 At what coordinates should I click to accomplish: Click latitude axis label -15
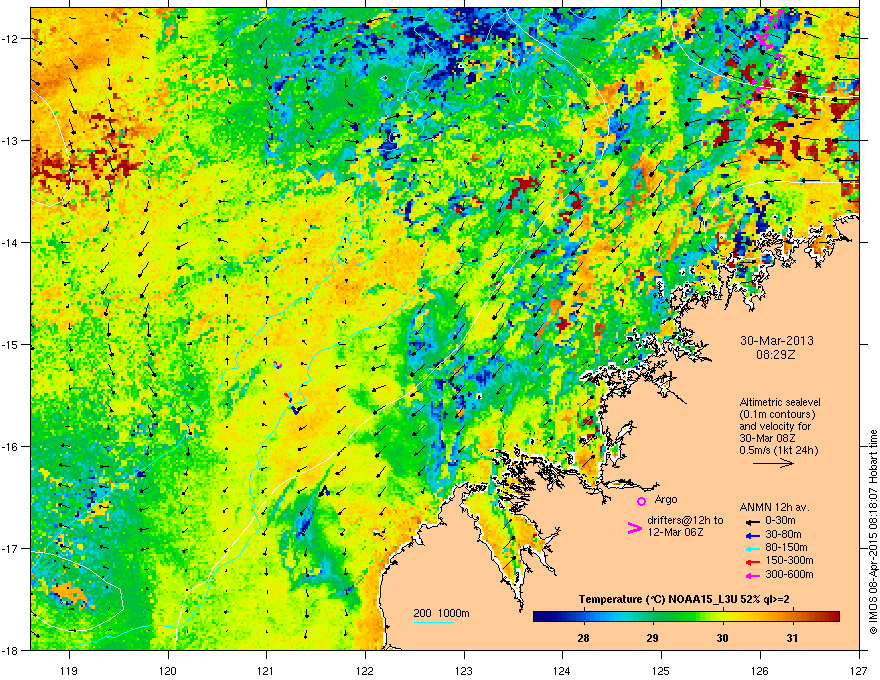pyautogui.click(x=11, y=344)
